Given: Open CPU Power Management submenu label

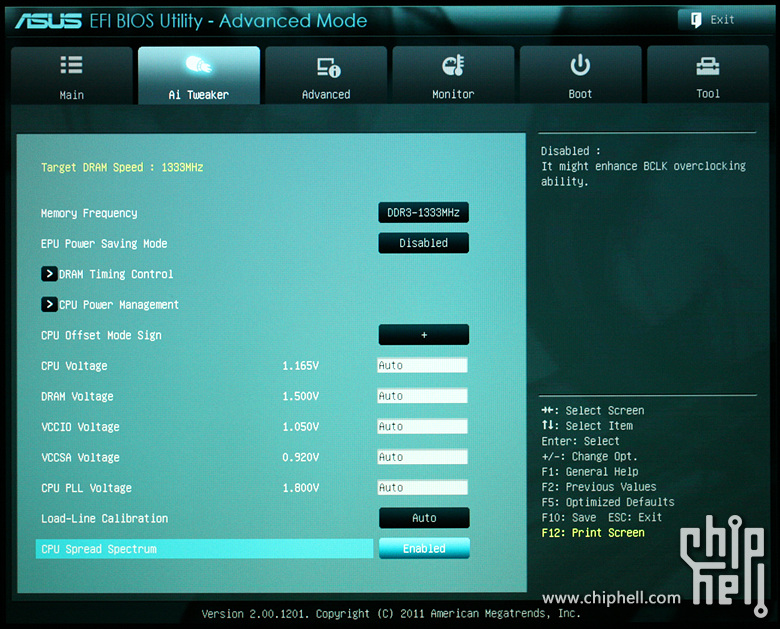Looking at the screenshot, I should click(119, 305).
